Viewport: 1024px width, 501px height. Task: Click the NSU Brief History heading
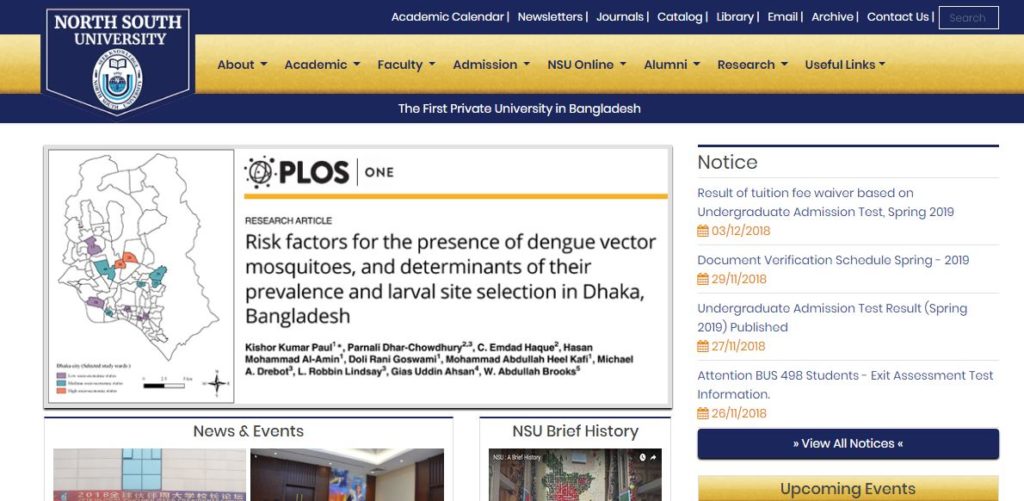tap(575, 431)
